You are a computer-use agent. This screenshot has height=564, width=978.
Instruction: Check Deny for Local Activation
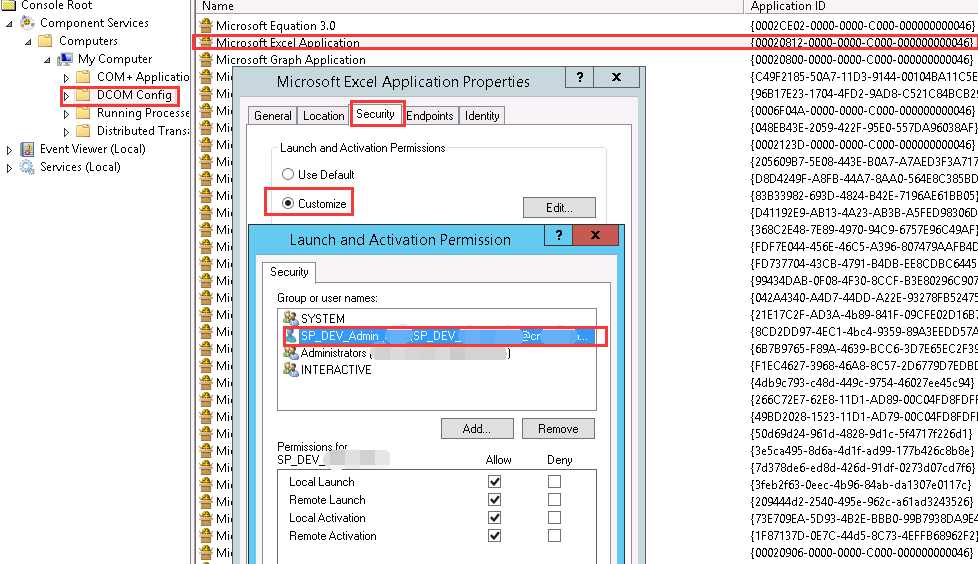pos(554,518)
